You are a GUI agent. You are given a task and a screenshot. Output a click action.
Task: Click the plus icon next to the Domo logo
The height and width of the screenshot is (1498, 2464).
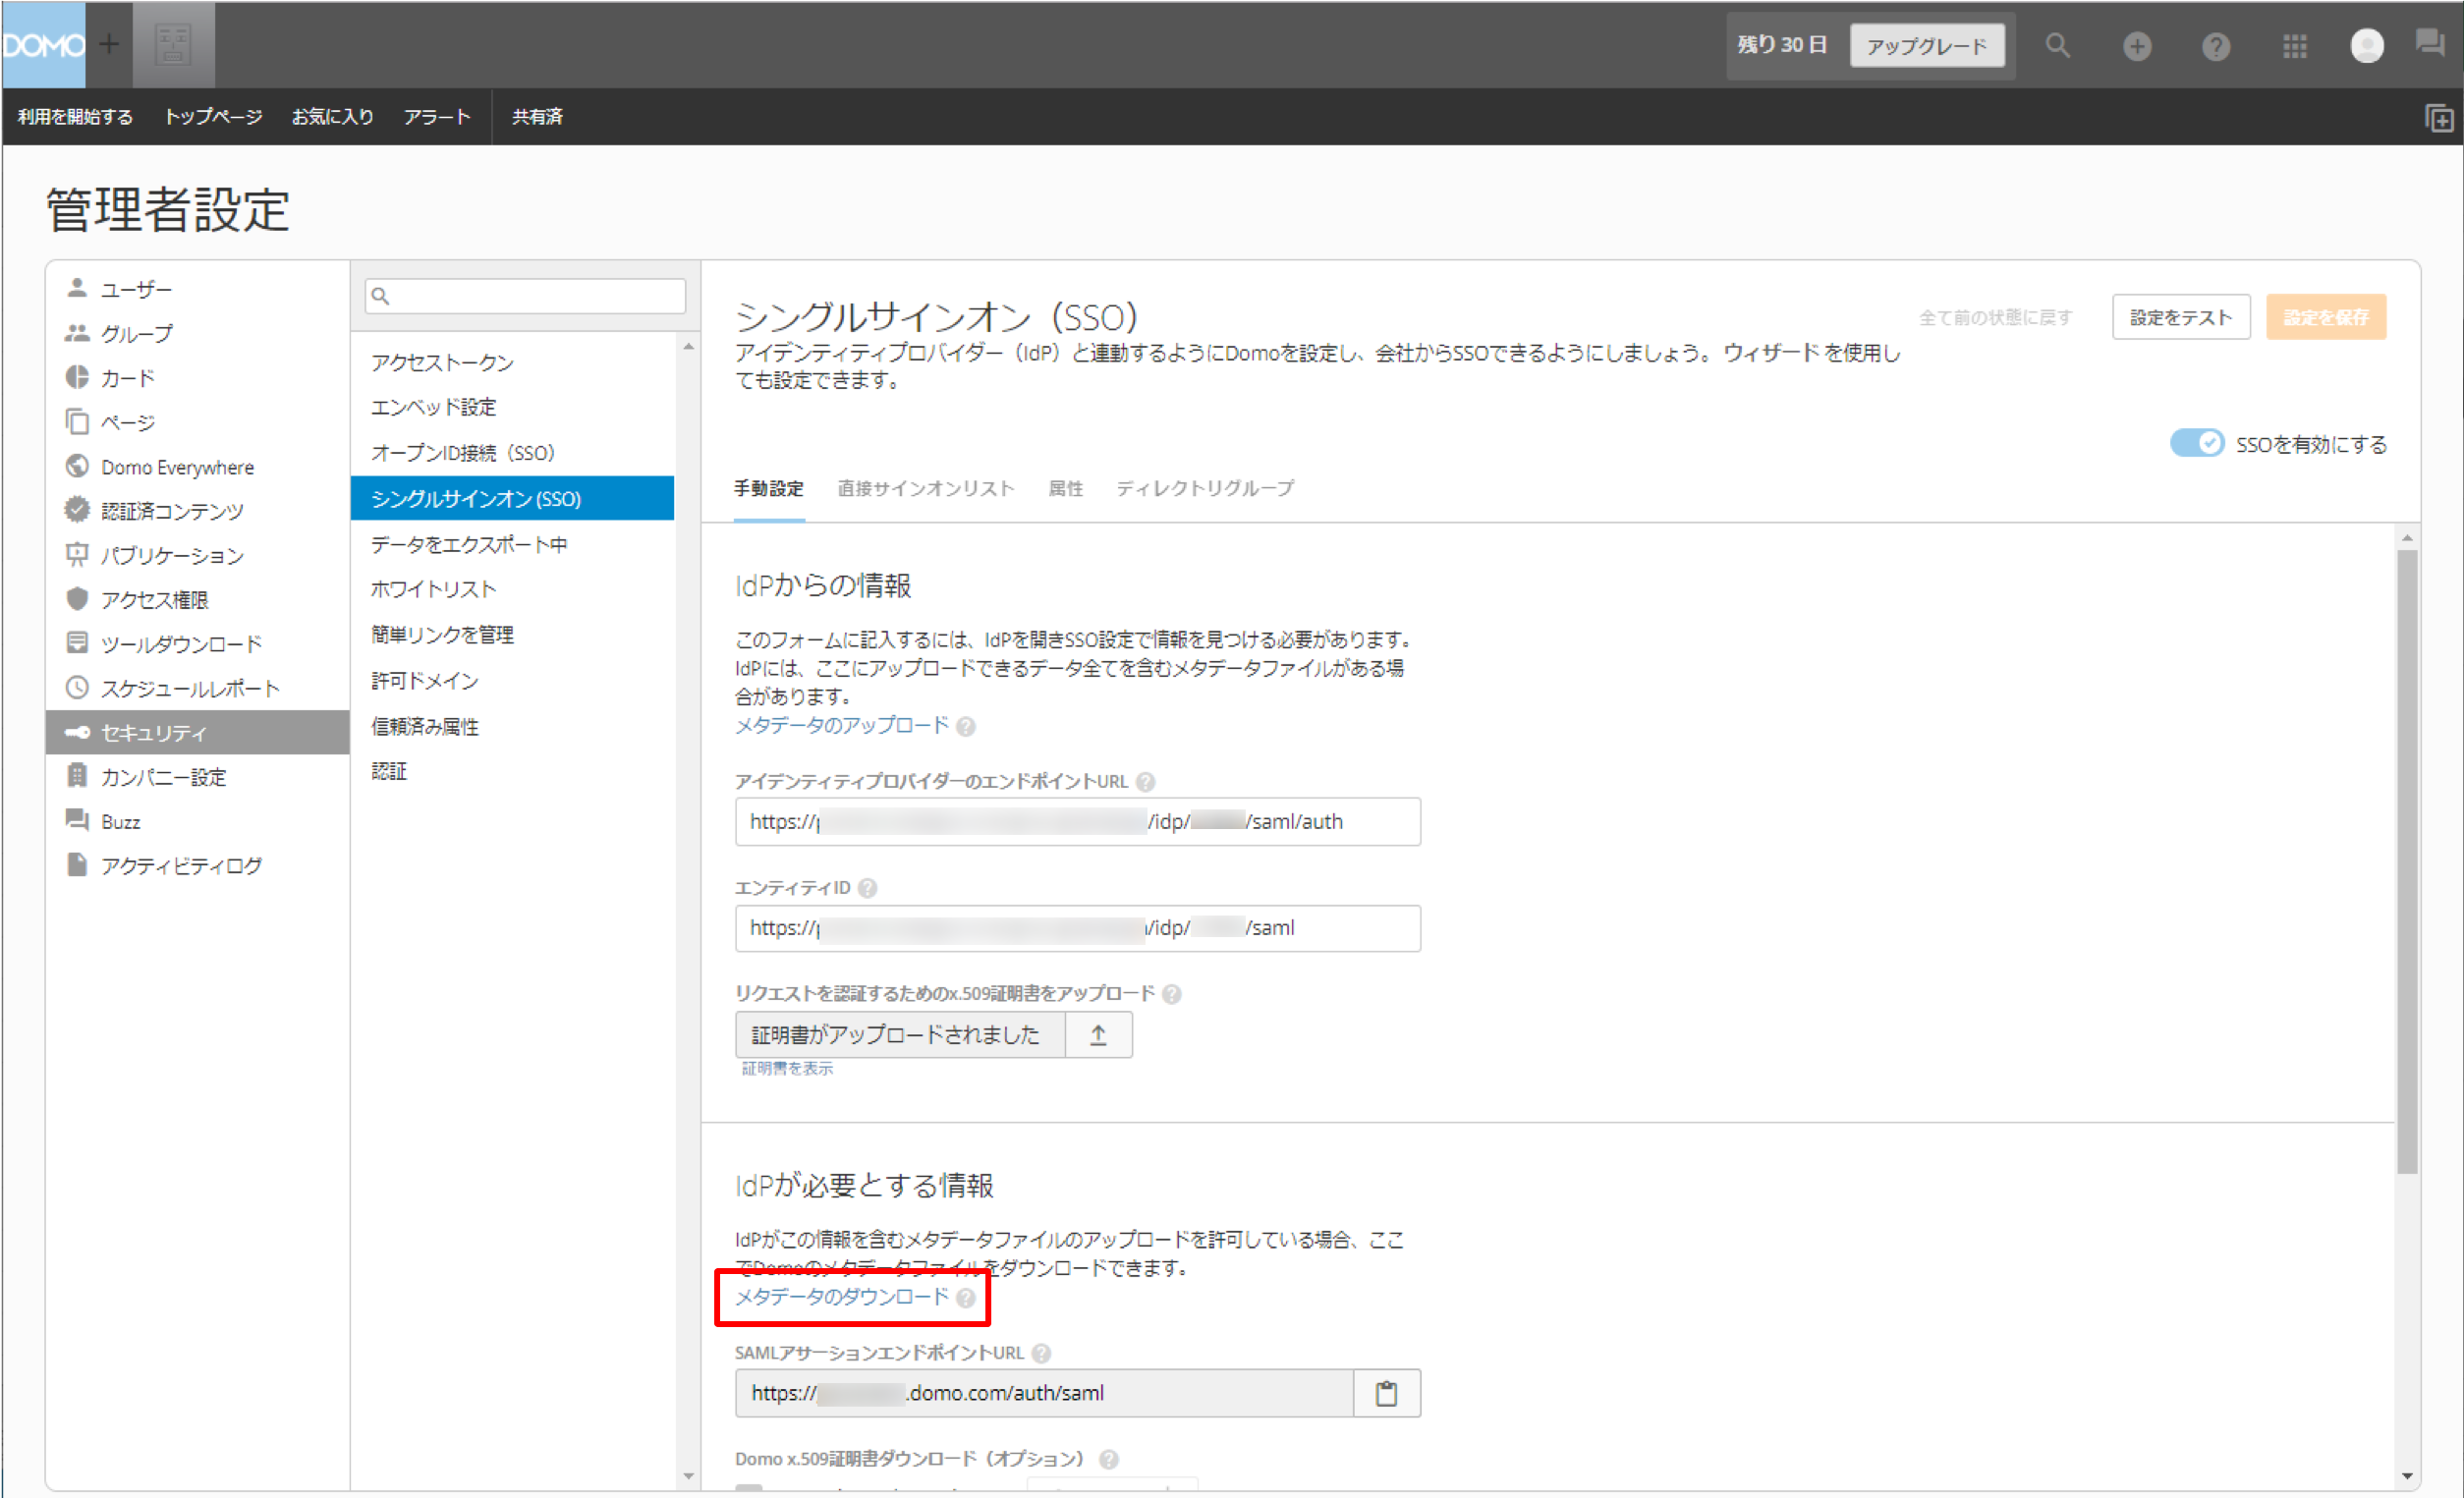tap(109, 45)
